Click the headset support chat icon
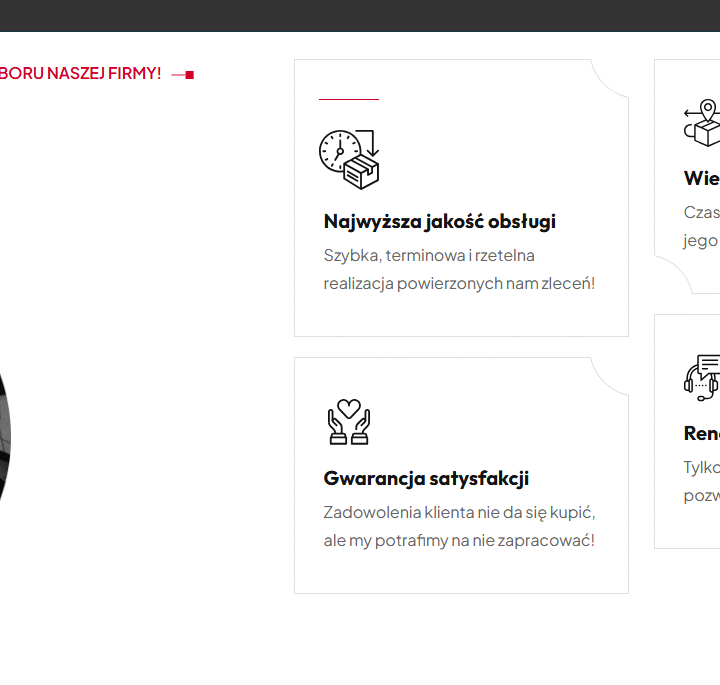 [702, 377]
